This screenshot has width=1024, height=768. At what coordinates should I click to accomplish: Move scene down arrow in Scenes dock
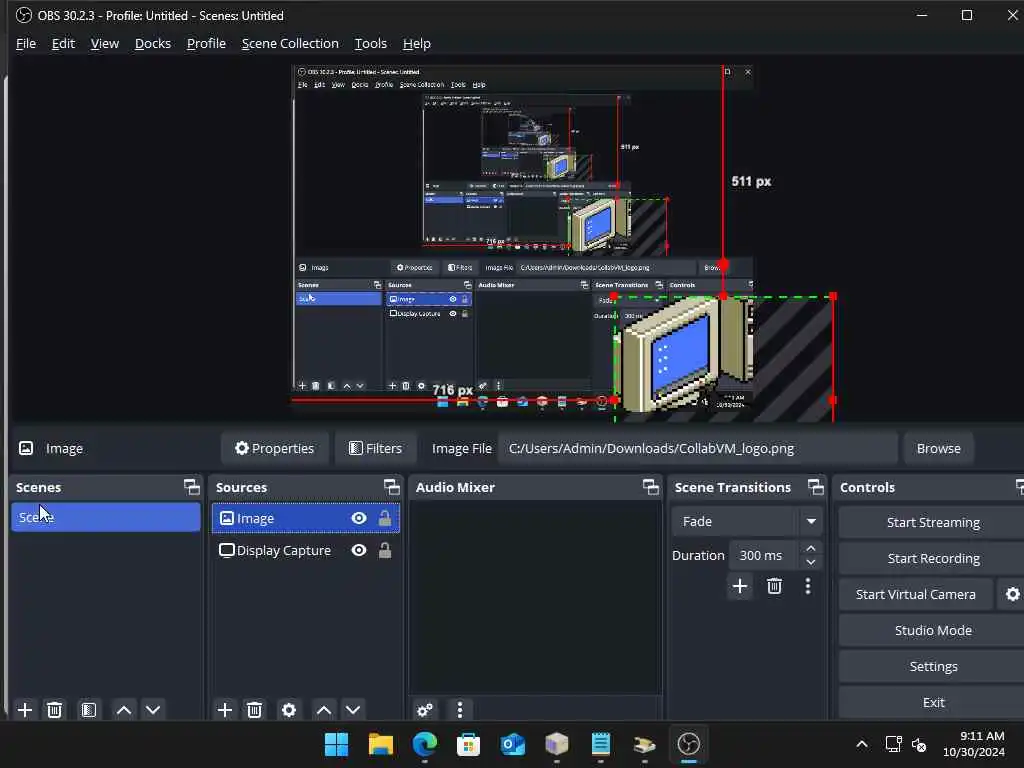153,710
